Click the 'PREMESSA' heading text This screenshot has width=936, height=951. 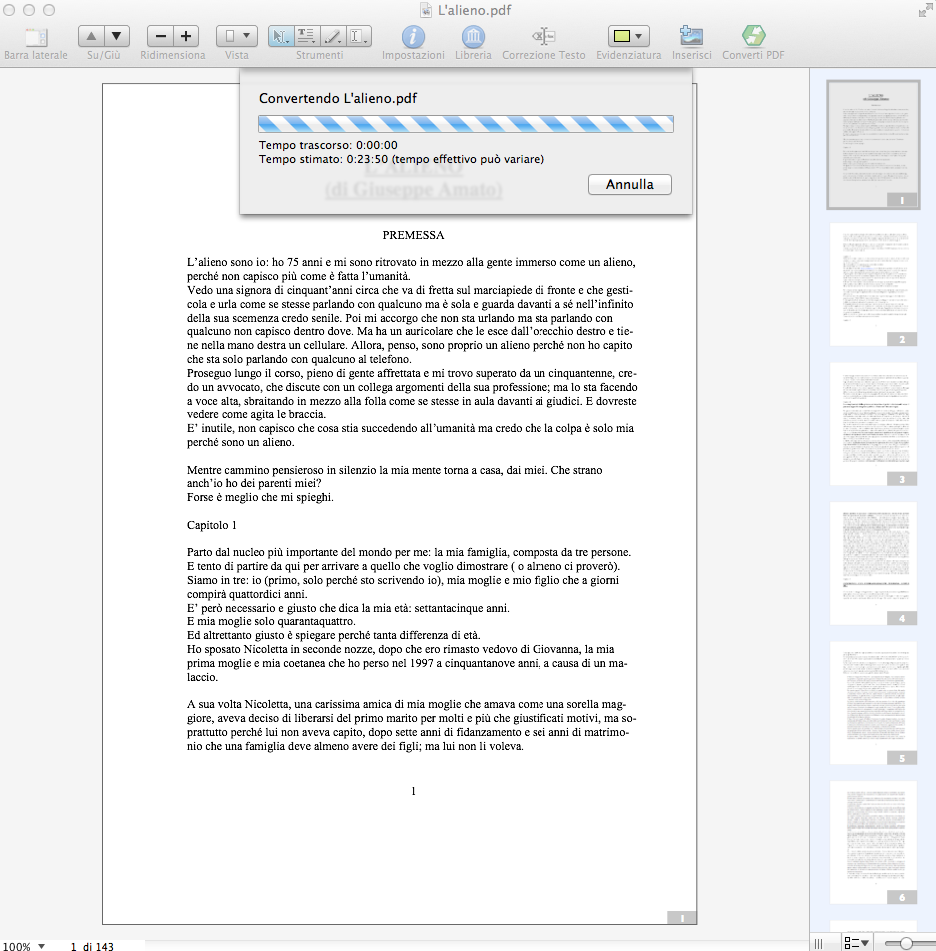[x=413, y=235]
